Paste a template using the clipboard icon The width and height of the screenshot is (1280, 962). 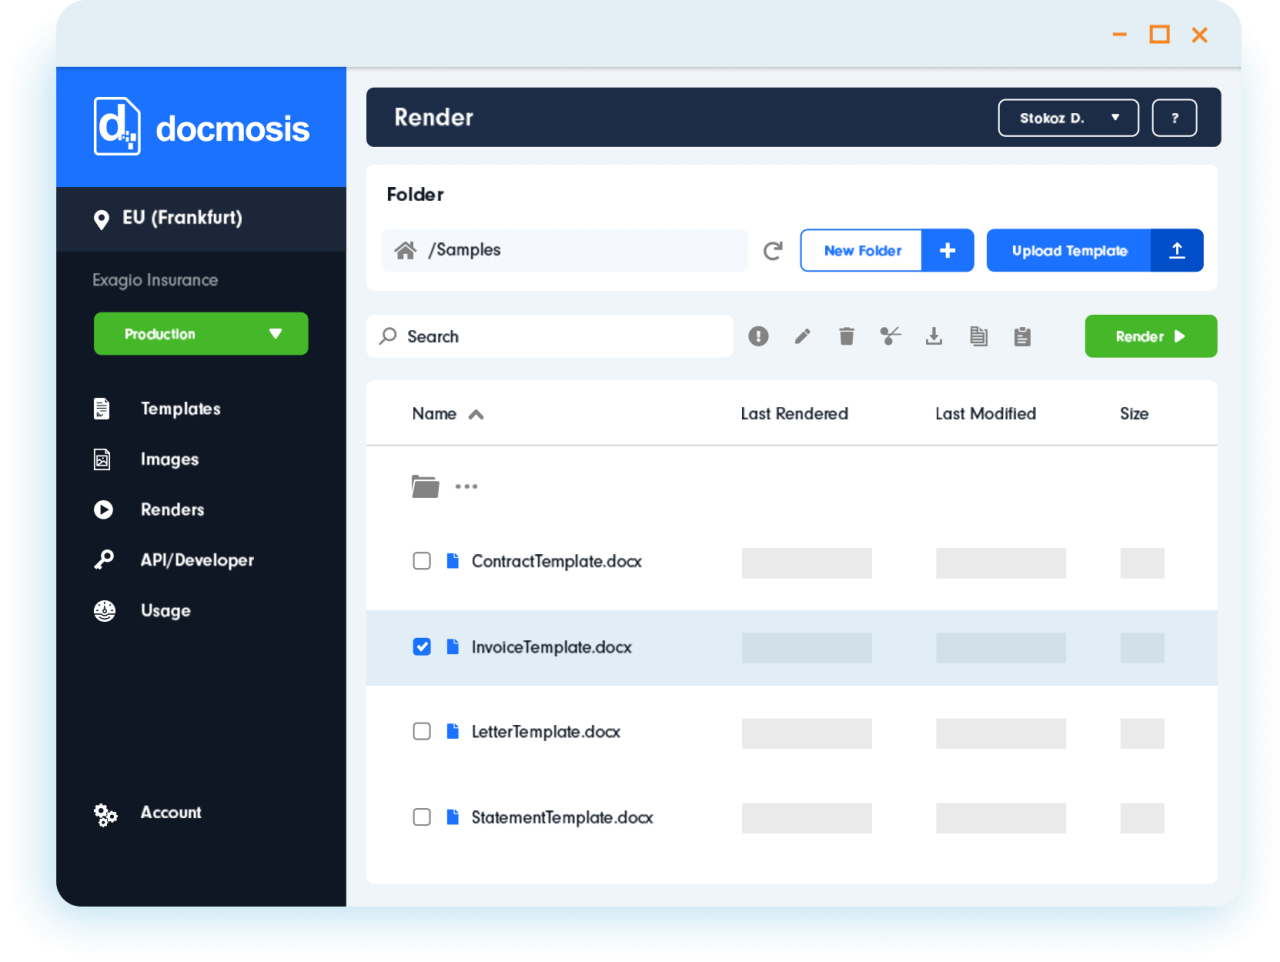1022,336
